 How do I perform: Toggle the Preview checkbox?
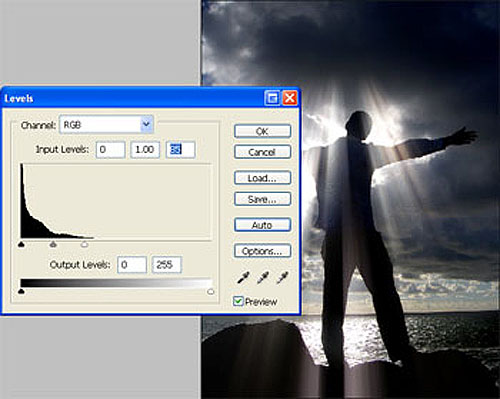tap(238, 301)
